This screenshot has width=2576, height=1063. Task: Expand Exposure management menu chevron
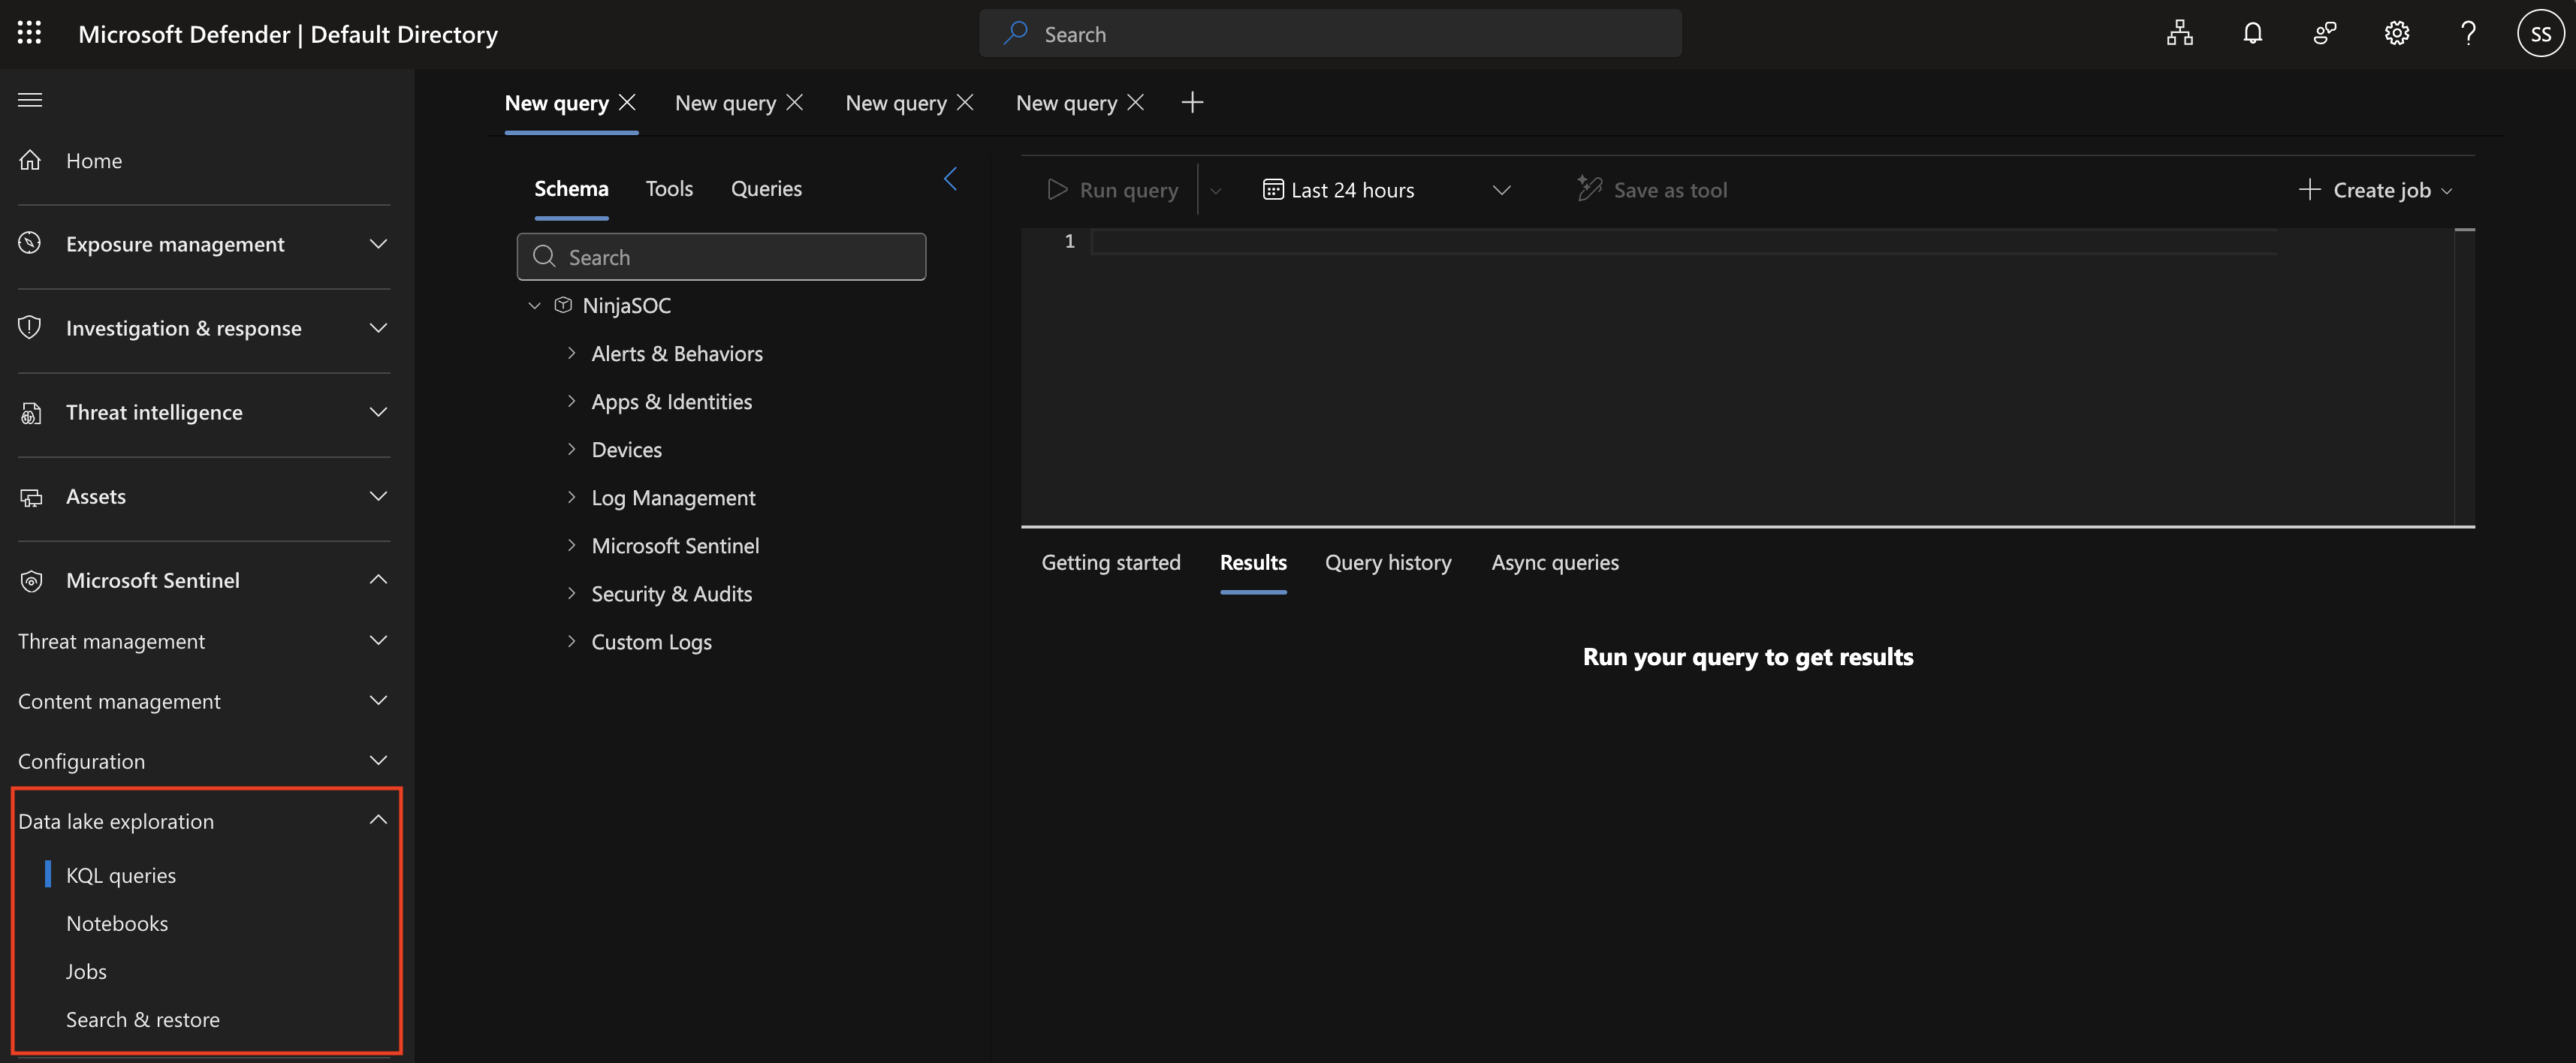tap(378, 243)
